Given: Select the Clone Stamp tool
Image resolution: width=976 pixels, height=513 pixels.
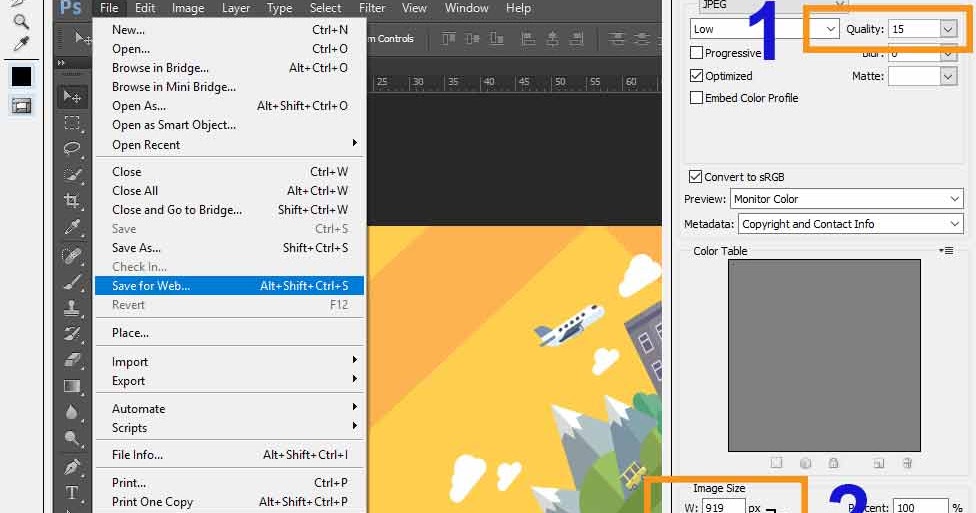Looking at the screenshot, I should coord(72,308).
